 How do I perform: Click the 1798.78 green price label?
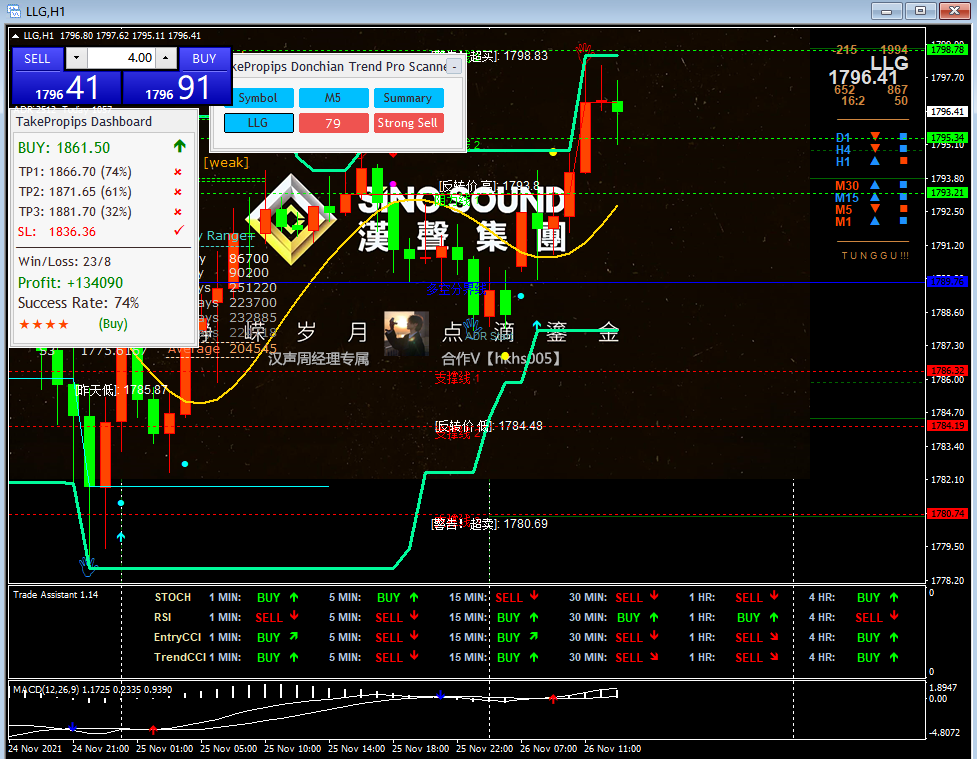point(947,49)
